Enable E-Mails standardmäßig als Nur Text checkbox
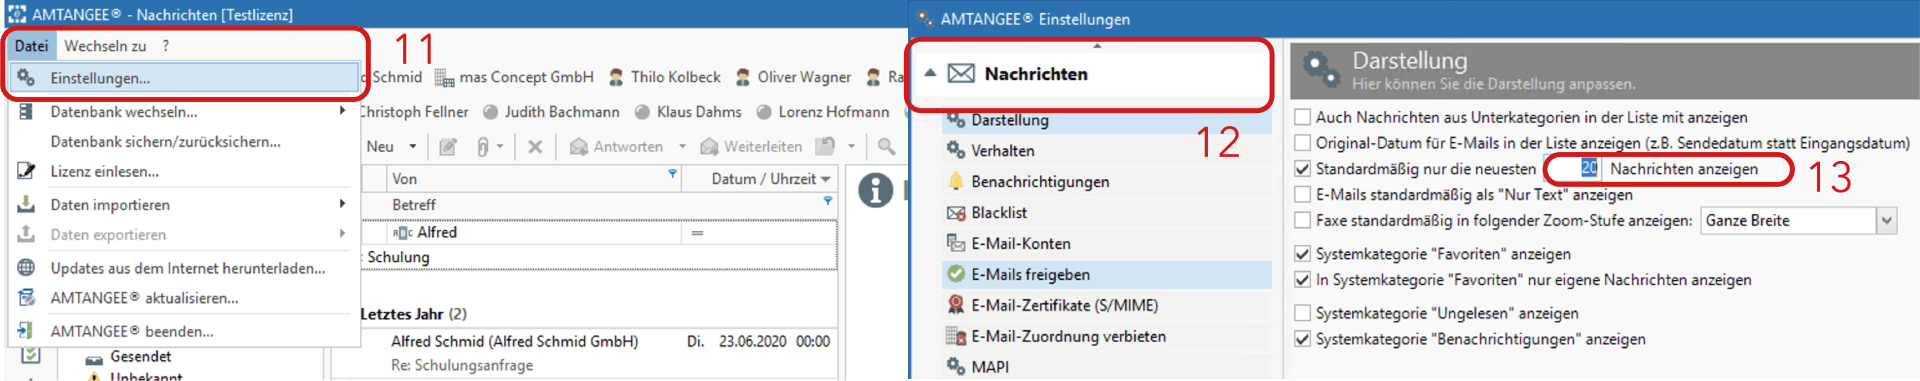The height and width of the screenshot is (381, 1920). point(1302,195)
